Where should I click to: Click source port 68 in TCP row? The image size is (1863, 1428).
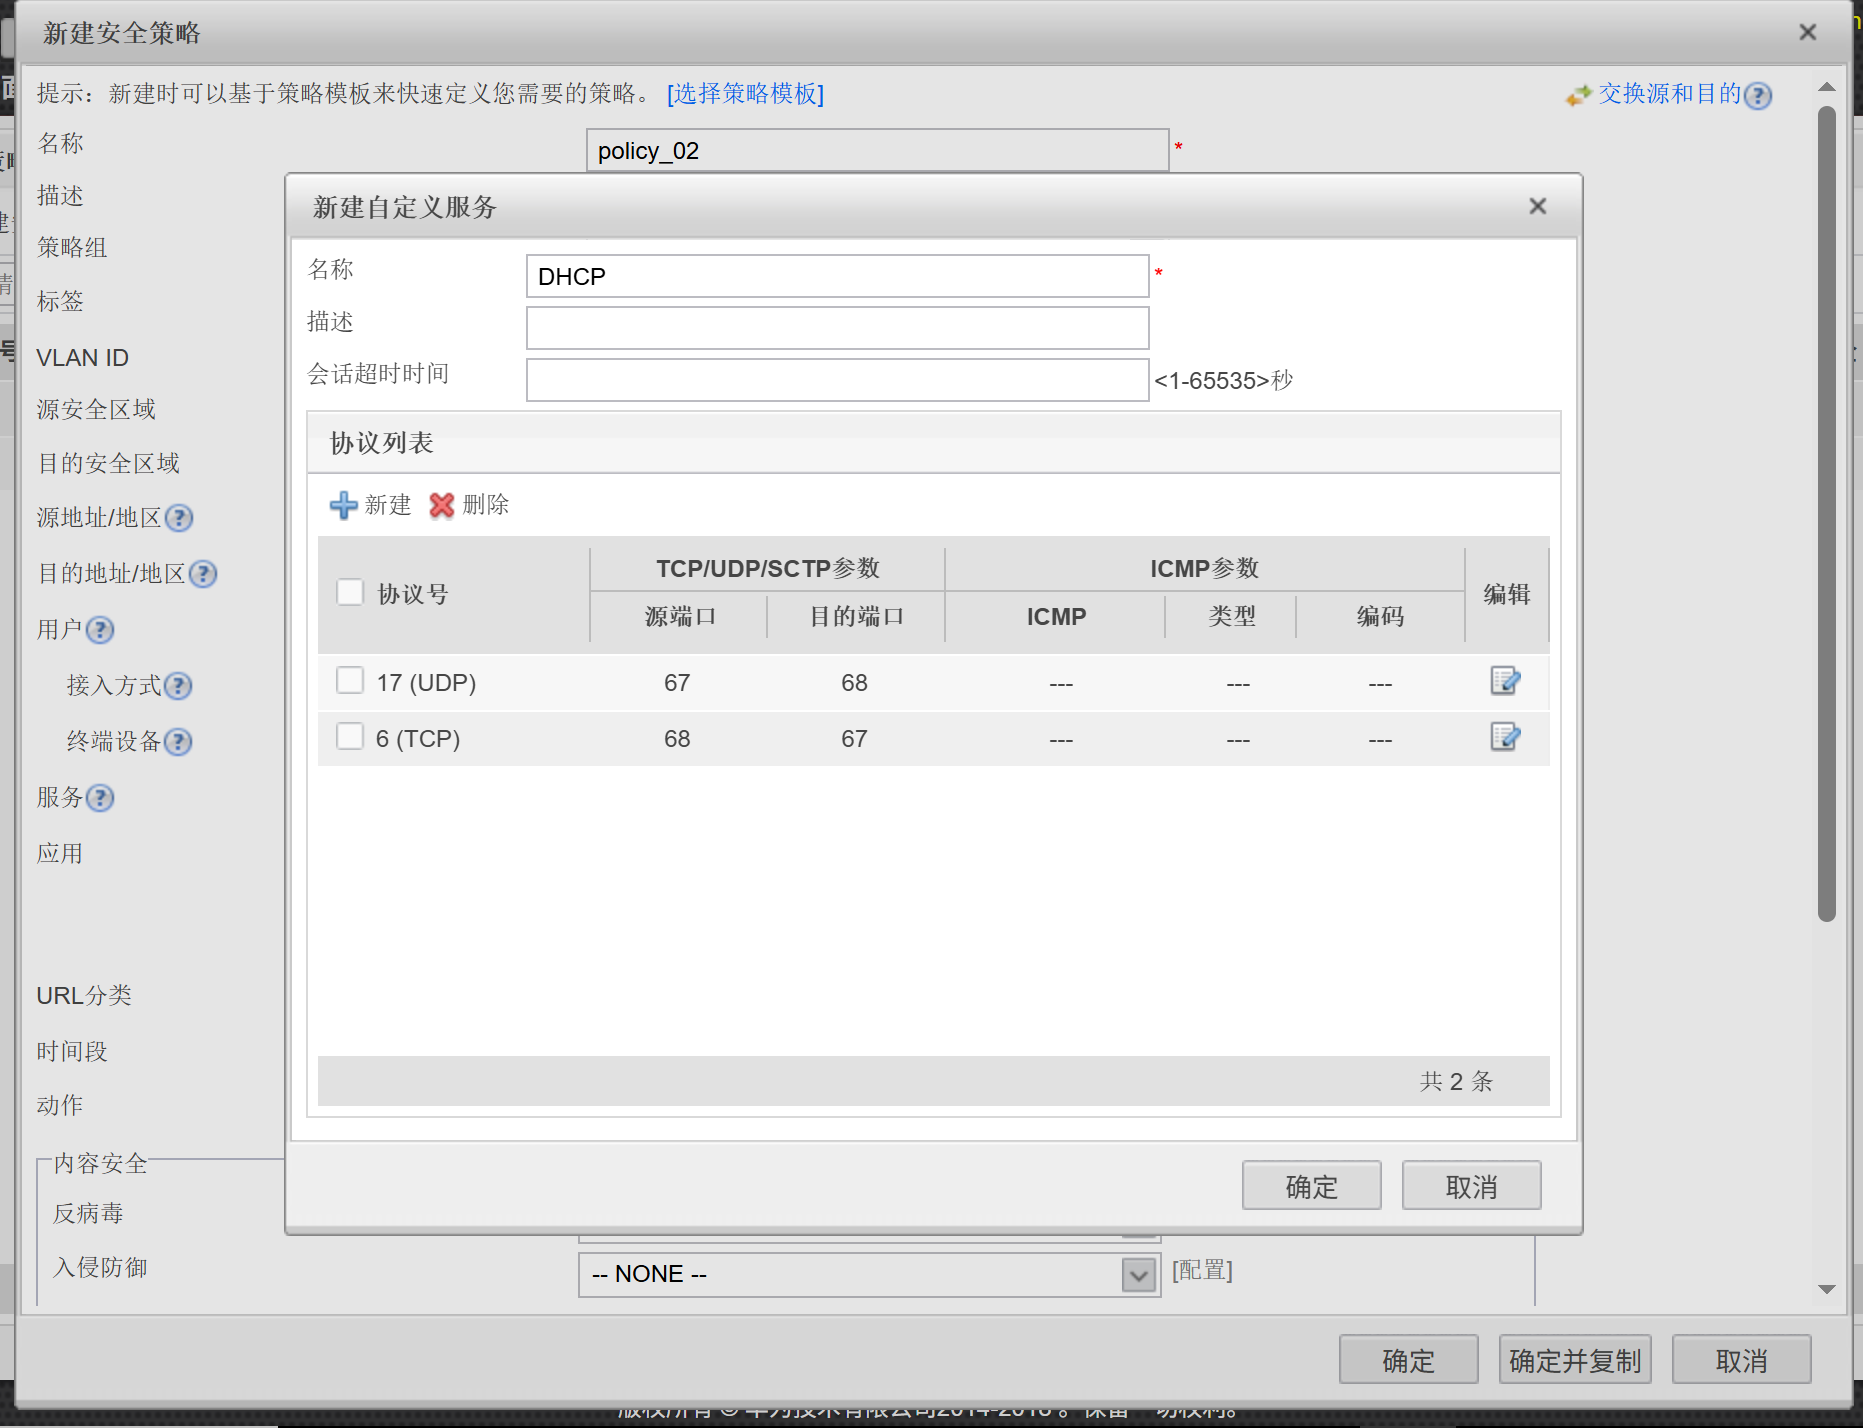677,739
